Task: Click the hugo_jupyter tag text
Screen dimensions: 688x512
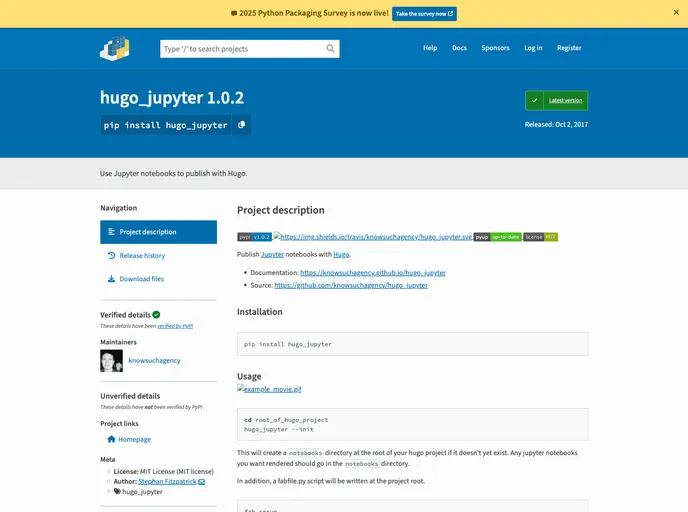Action: [142, 492]
